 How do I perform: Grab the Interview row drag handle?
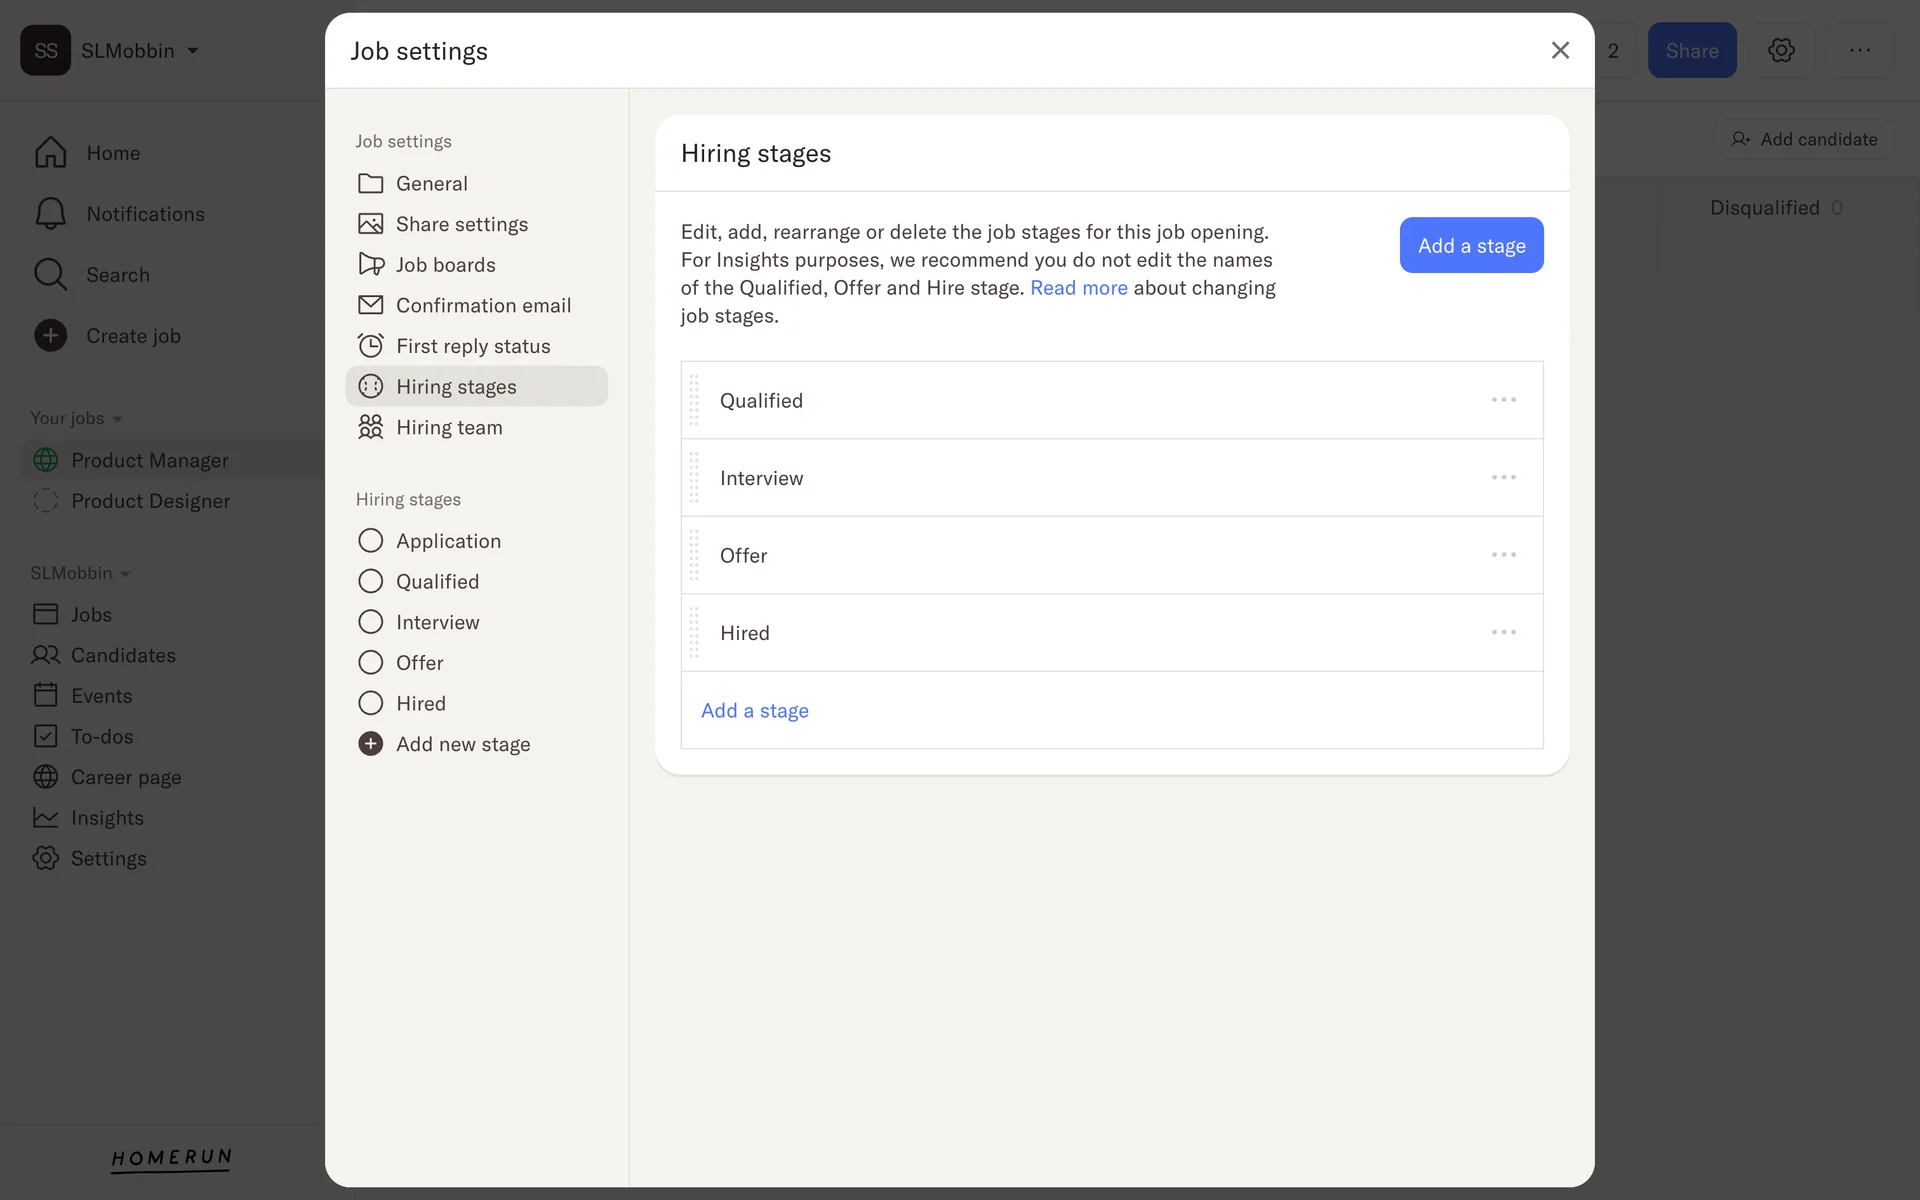point(694,478)
